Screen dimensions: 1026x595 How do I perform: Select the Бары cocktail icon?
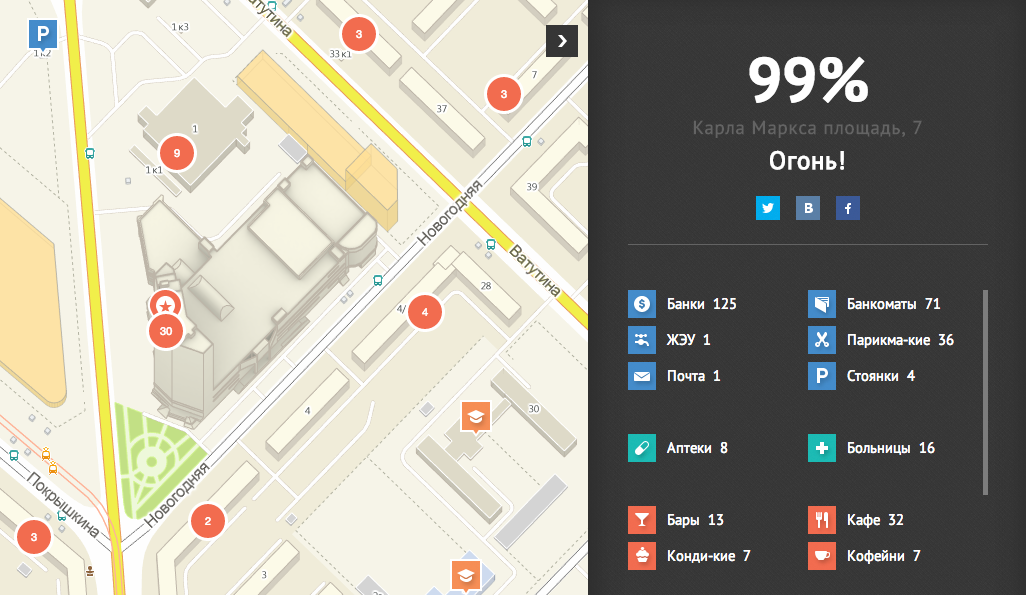(x=642, y=520)
